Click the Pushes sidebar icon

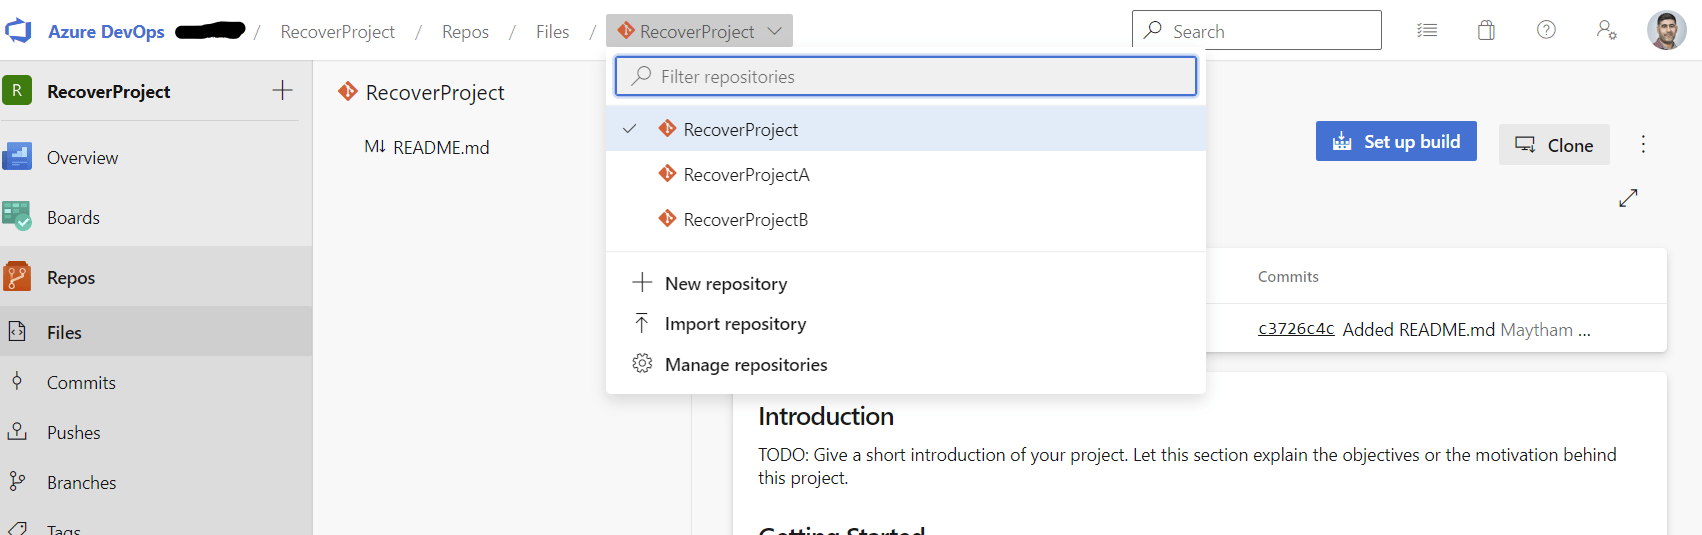[17, 431]
